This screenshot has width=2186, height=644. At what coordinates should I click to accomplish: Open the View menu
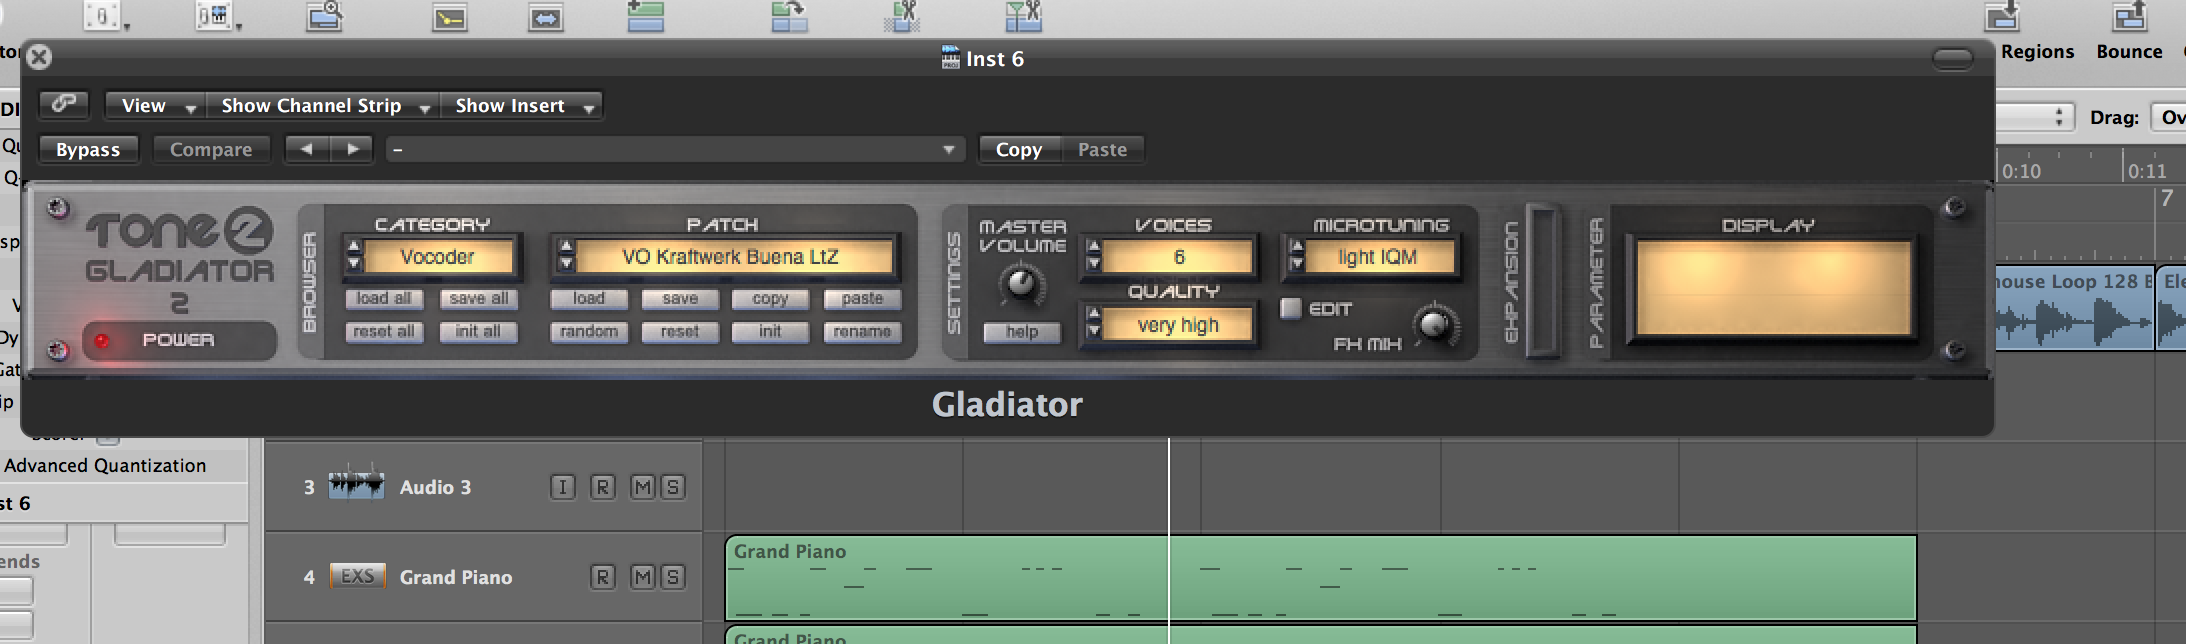(156, 105)
